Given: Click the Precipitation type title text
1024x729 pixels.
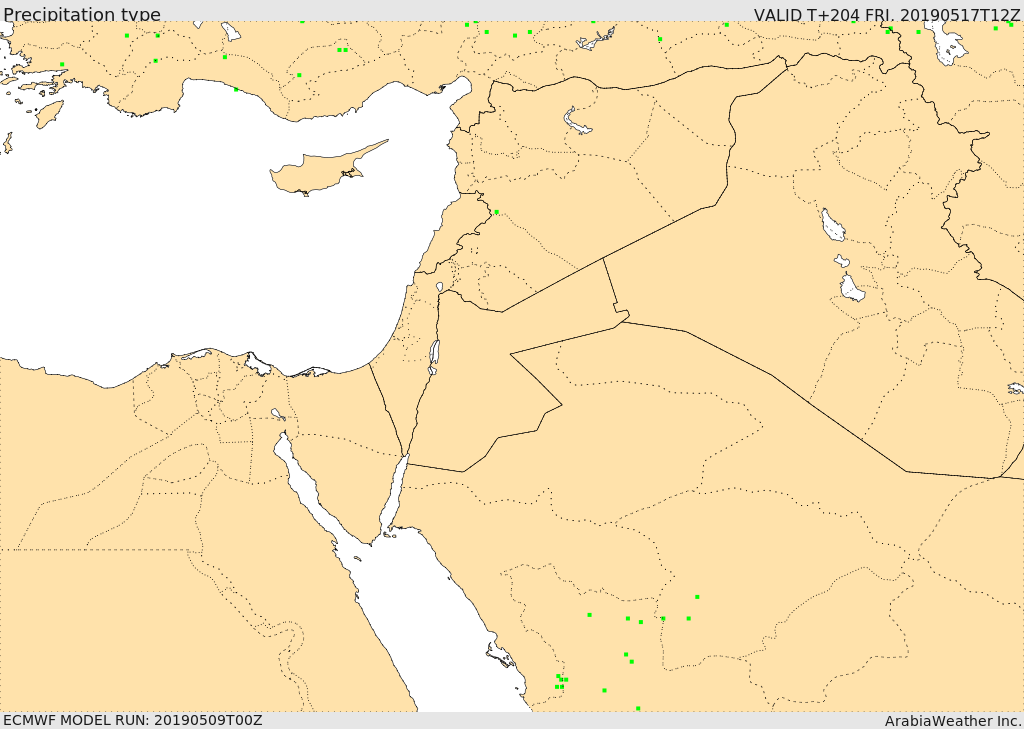Looking at the screenshot, I should pos(81,14).
